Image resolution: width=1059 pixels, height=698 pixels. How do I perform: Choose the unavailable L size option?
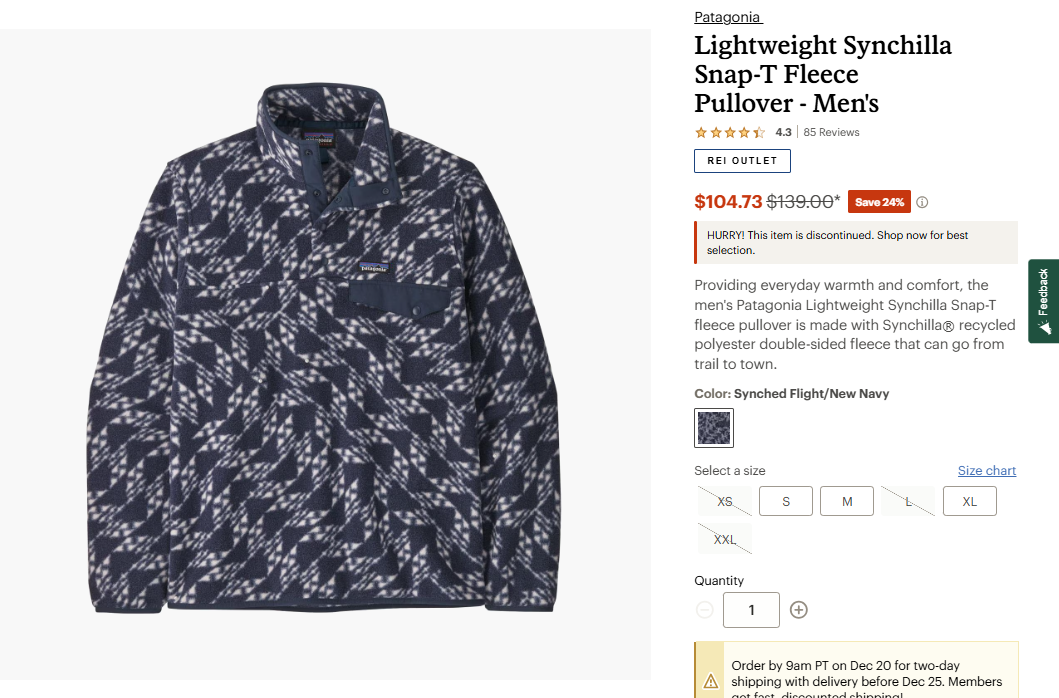[x=908, y=501]
